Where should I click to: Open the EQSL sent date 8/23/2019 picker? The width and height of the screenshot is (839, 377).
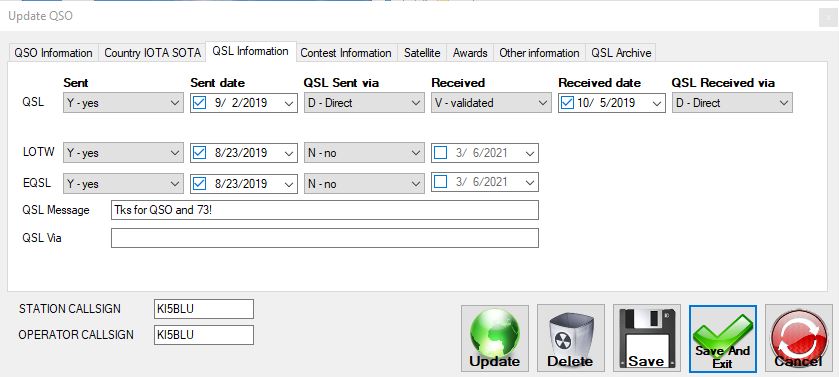tap(289, 184)
